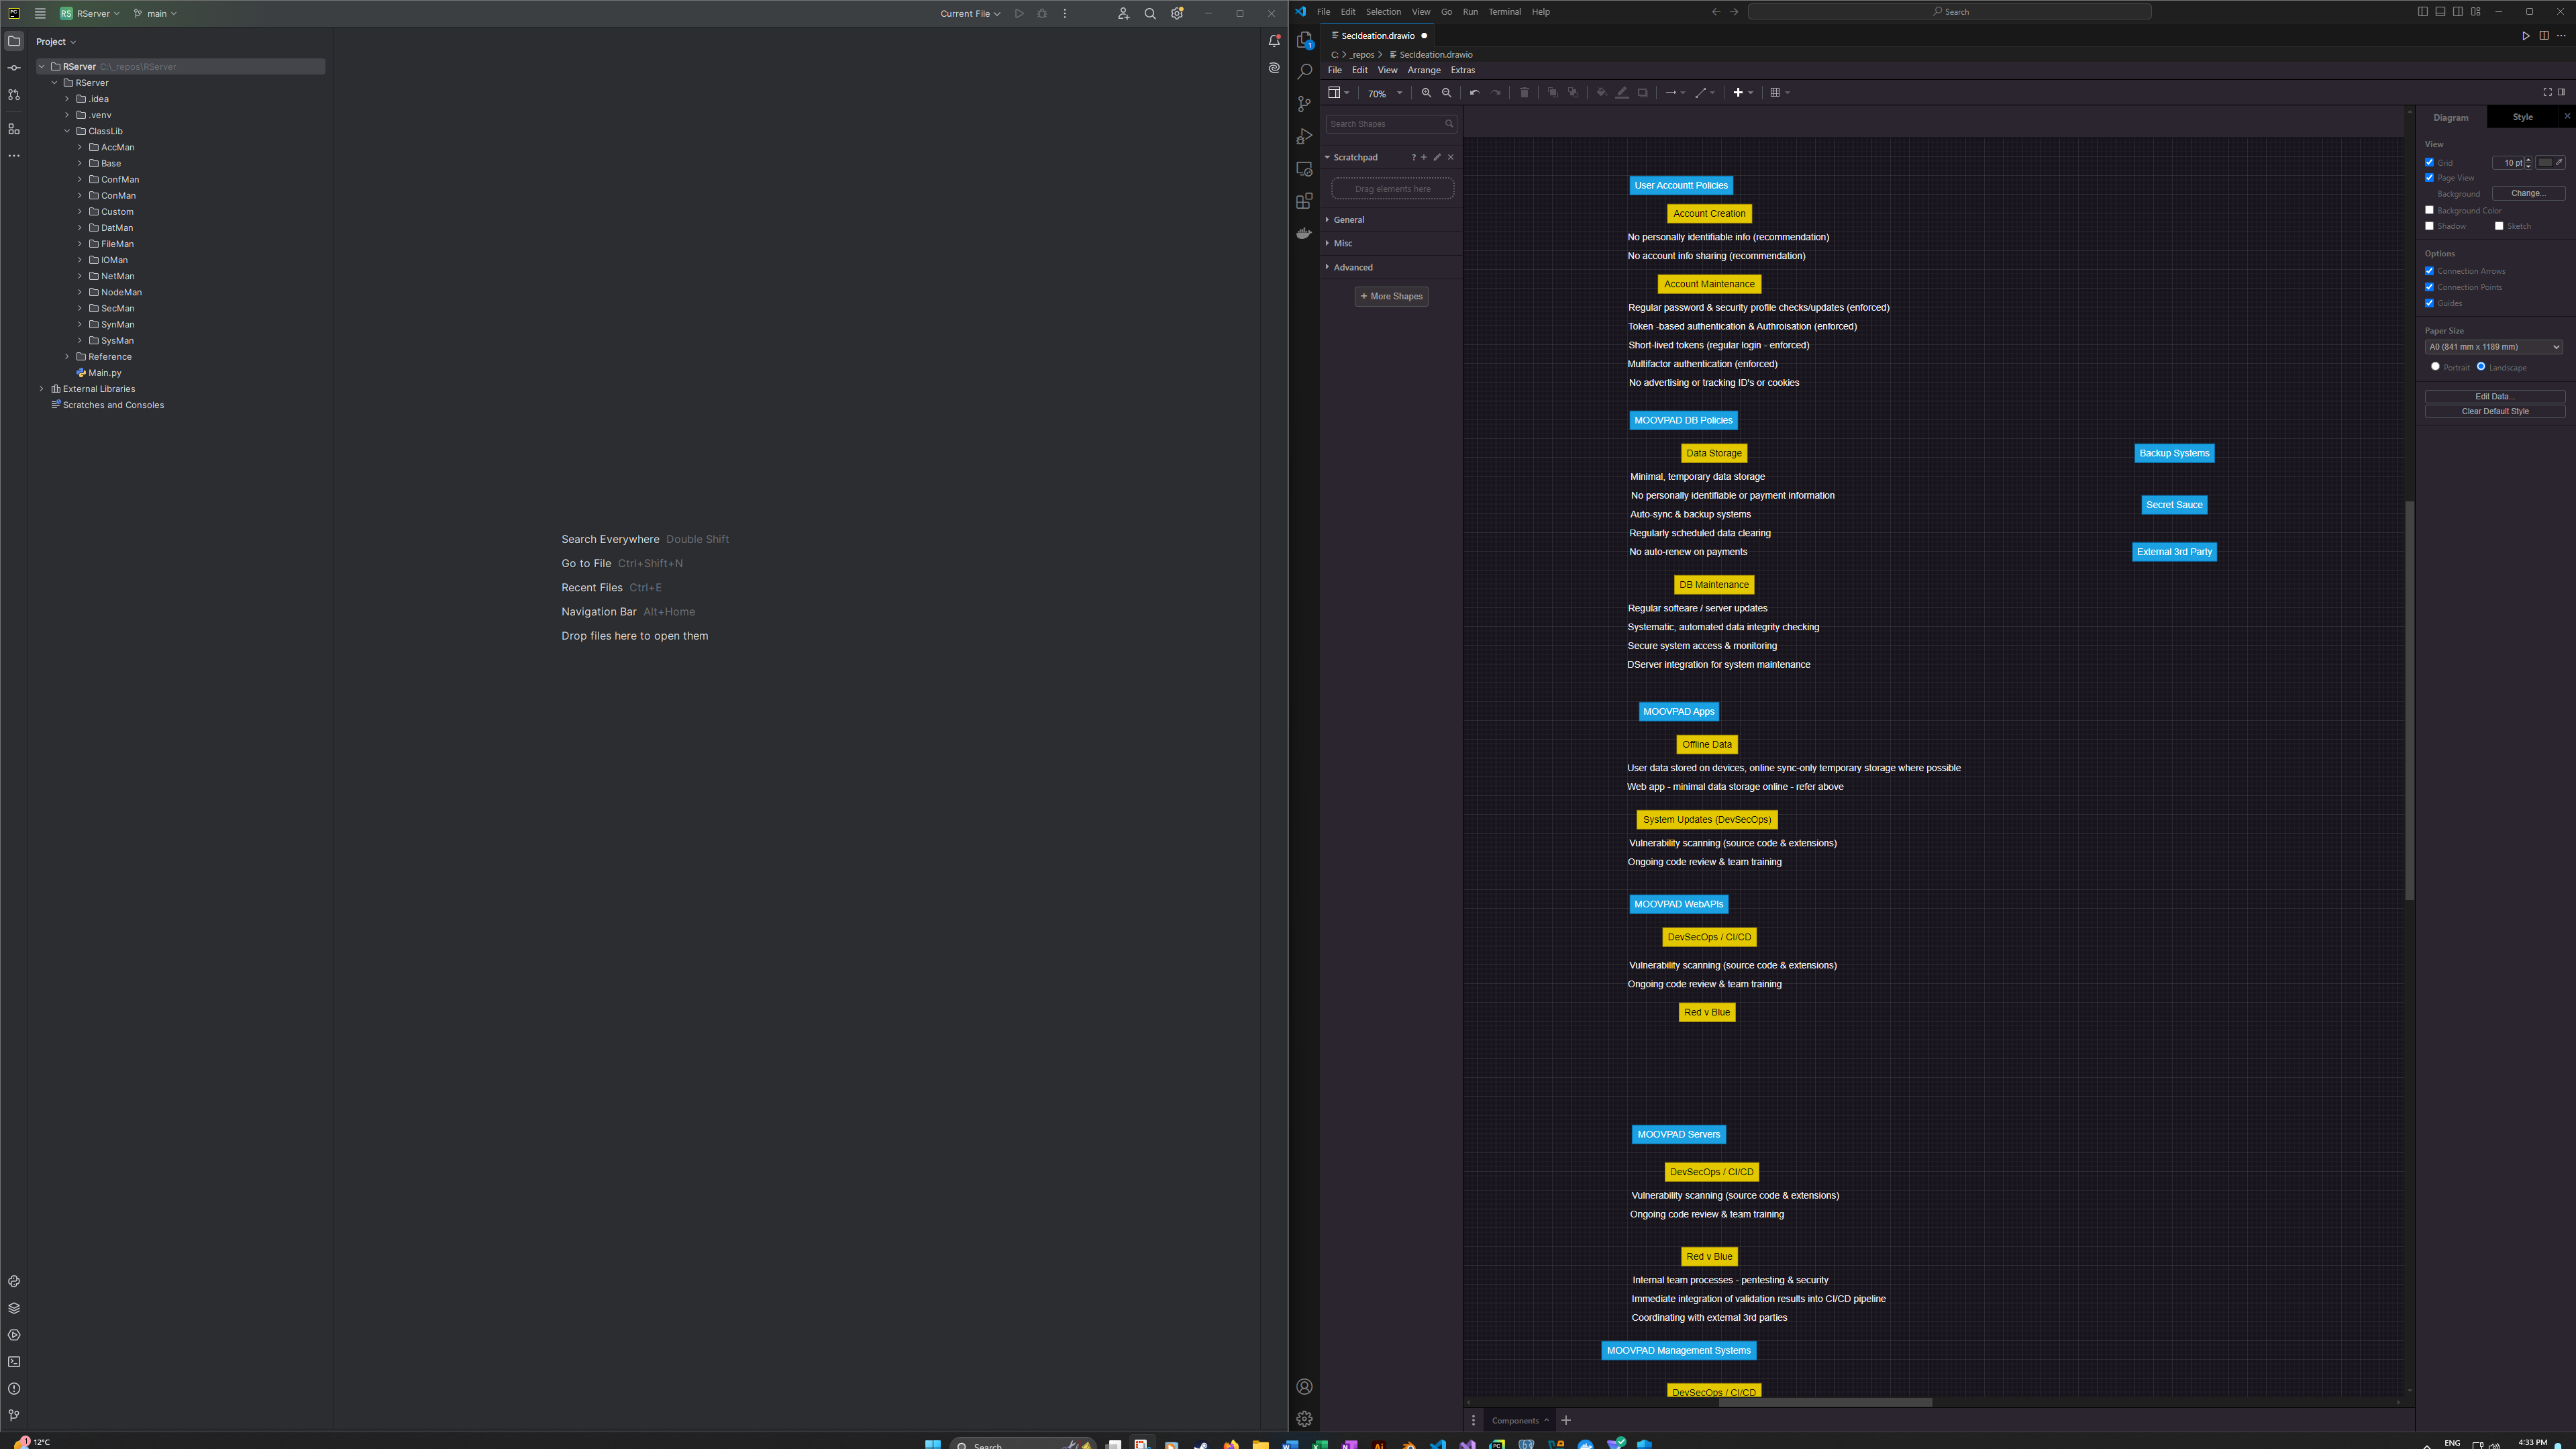This screenshot has height=1449, width=2576.
Task: Click the draw.io To Front icon
Action: [x=1552, y=93]
